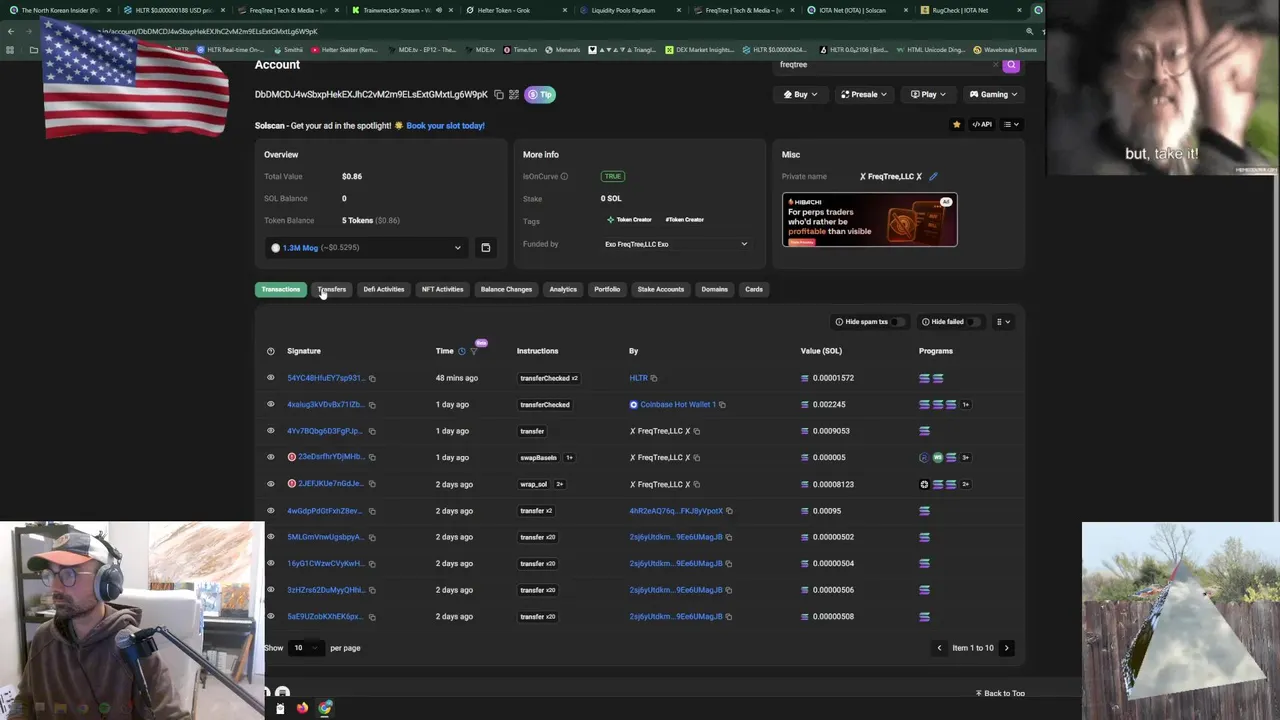Copy the account address next to DbDMCDJ4w
Image resolution: width=1280 pixels, height=720 pixels.
pyautogui.click(x=499, y=95)
